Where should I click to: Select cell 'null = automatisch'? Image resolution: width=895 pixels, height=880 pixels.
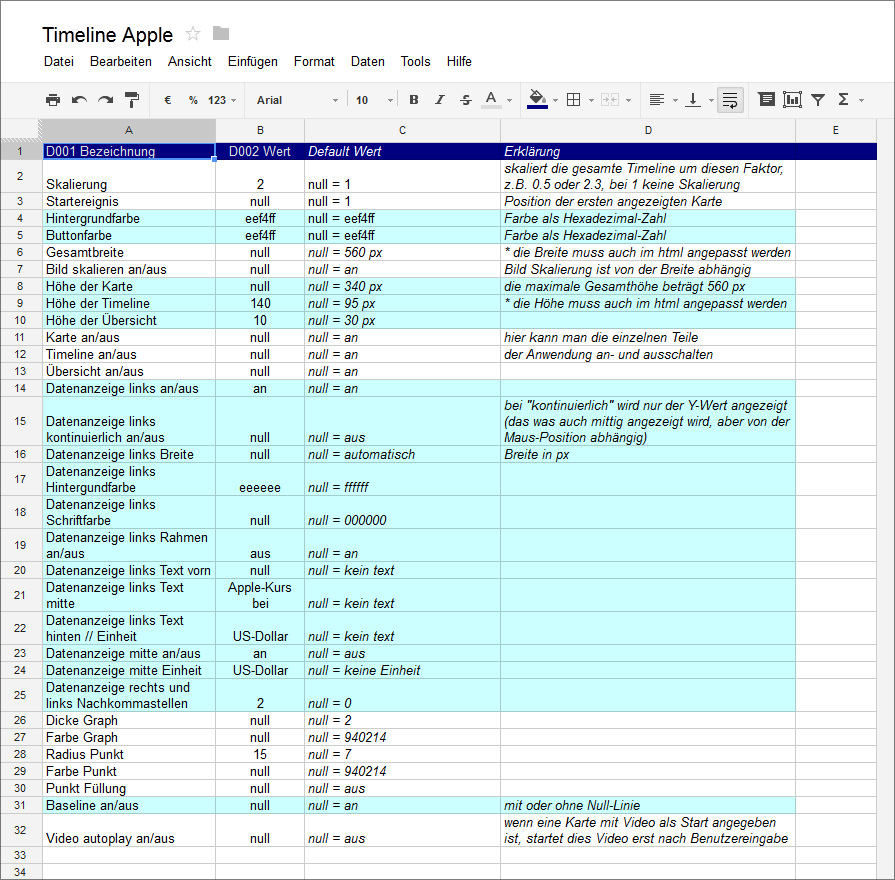pos(402,454)
